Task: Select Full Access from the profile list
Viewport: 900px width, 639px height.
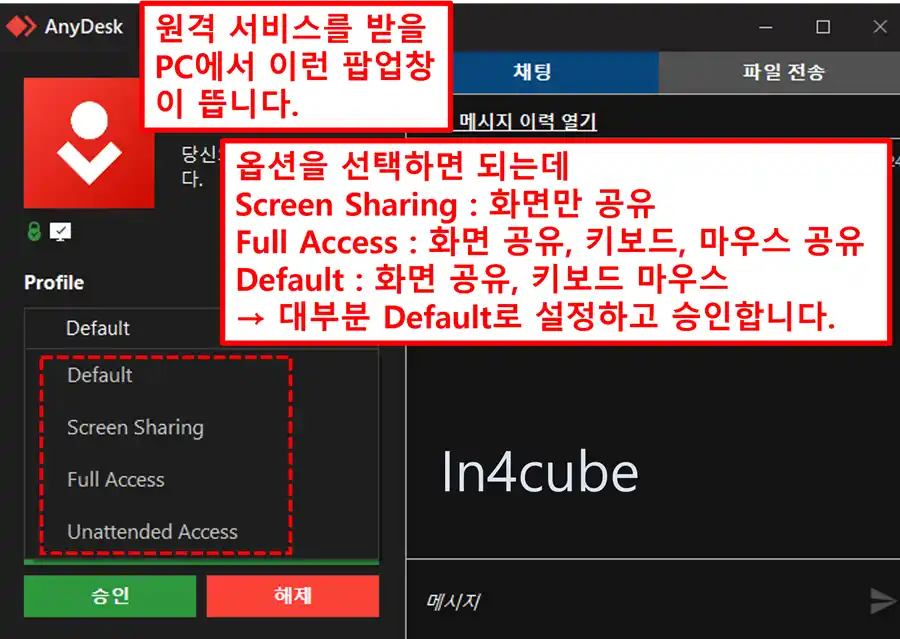Action: coord(115,479)
